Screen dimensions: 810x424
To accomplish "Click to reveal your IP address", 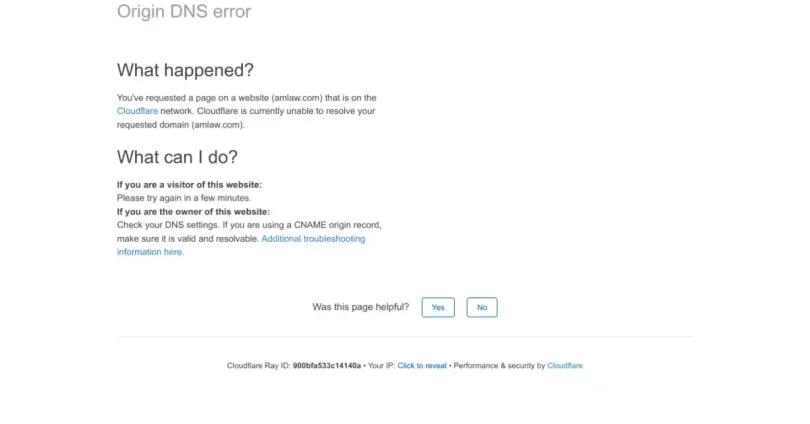I will pyautogui.click(x=422, y=366).
